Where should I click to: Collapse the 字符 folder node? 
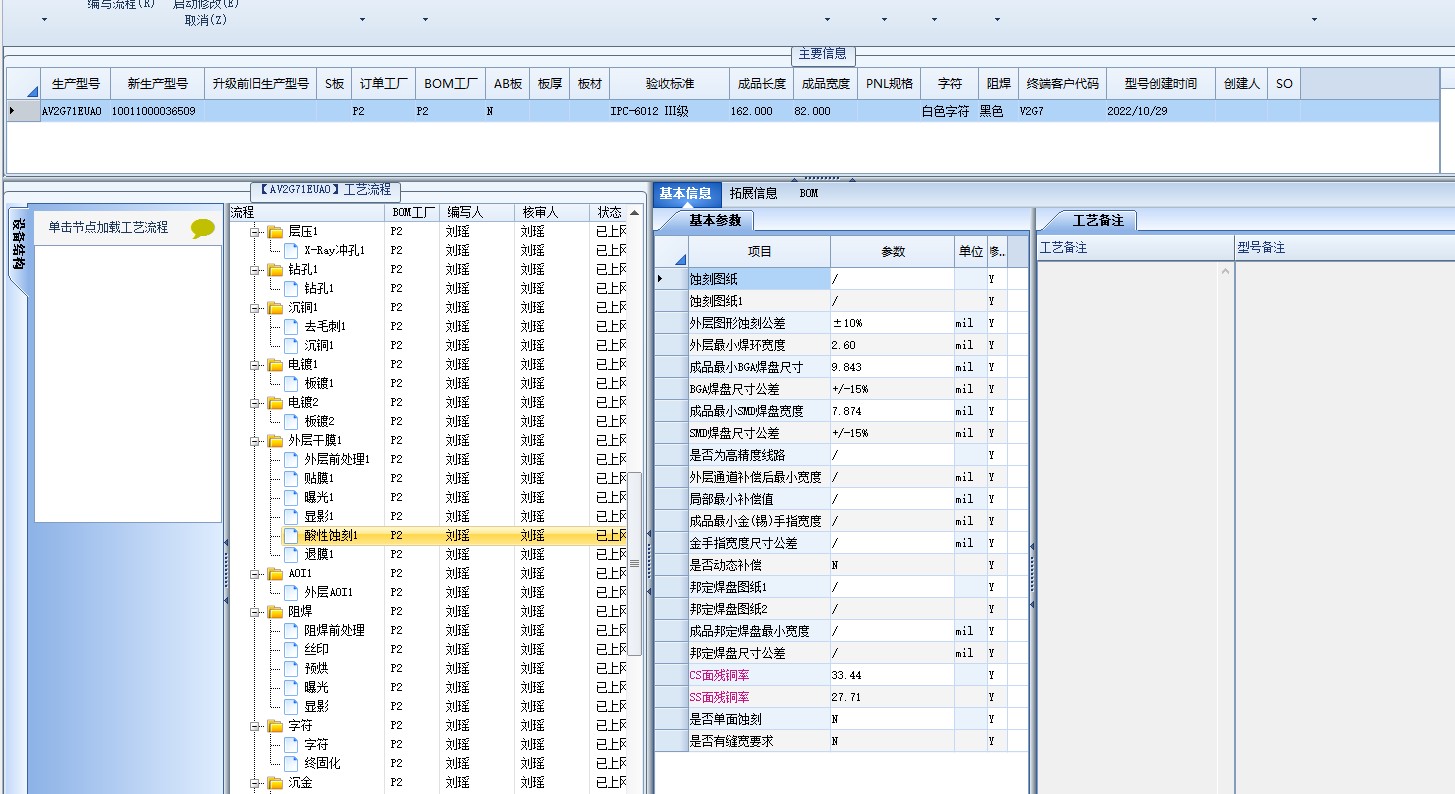pos(255,725)
